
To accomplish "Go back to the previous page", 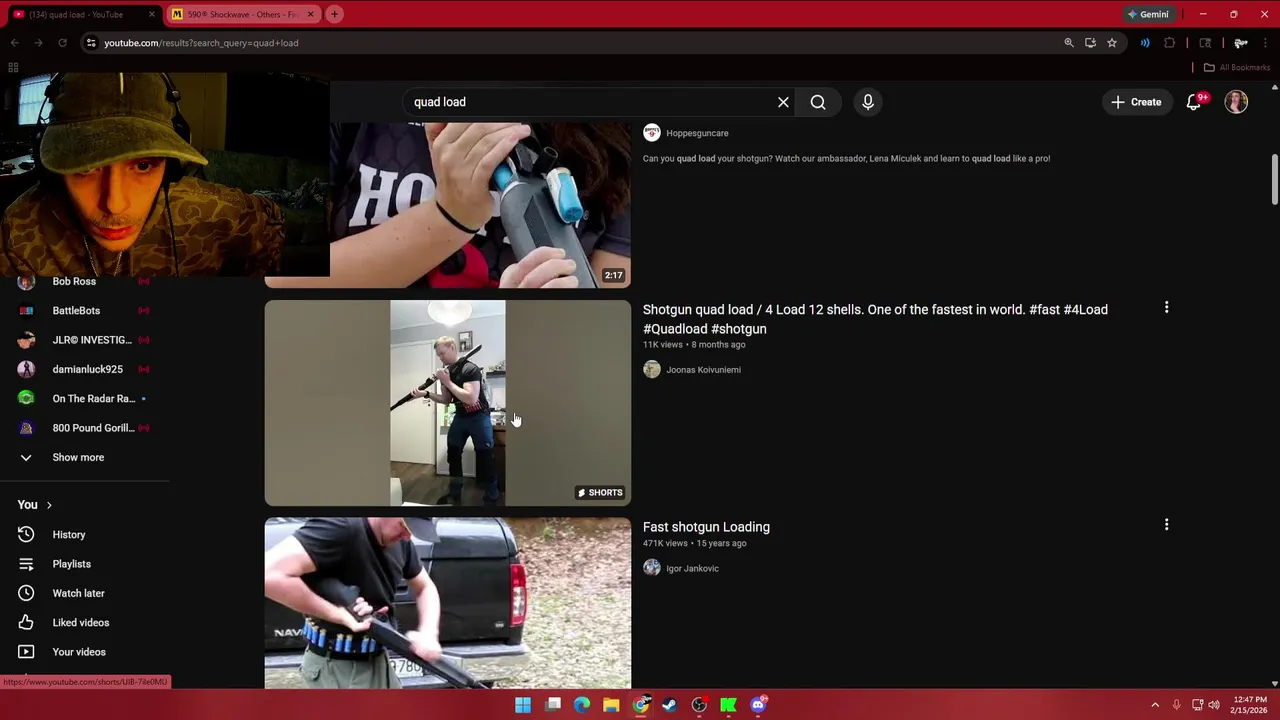I will tap(14, 43).
